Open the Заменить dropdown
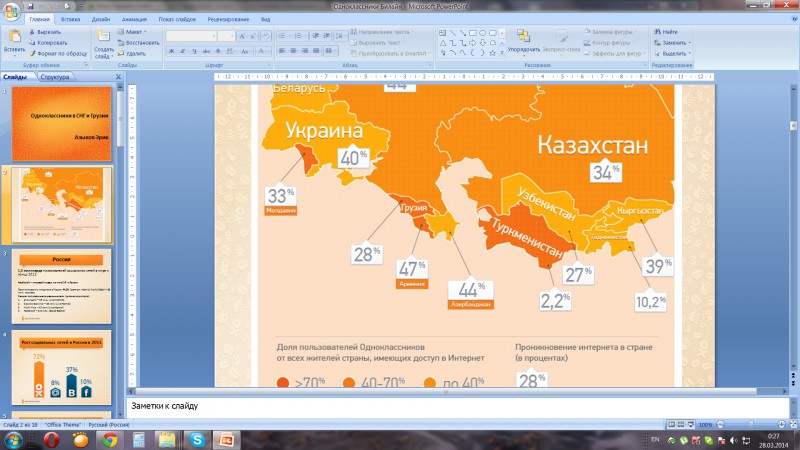The height and width of the screenshot is (450, 800). [x=673, y=42]
